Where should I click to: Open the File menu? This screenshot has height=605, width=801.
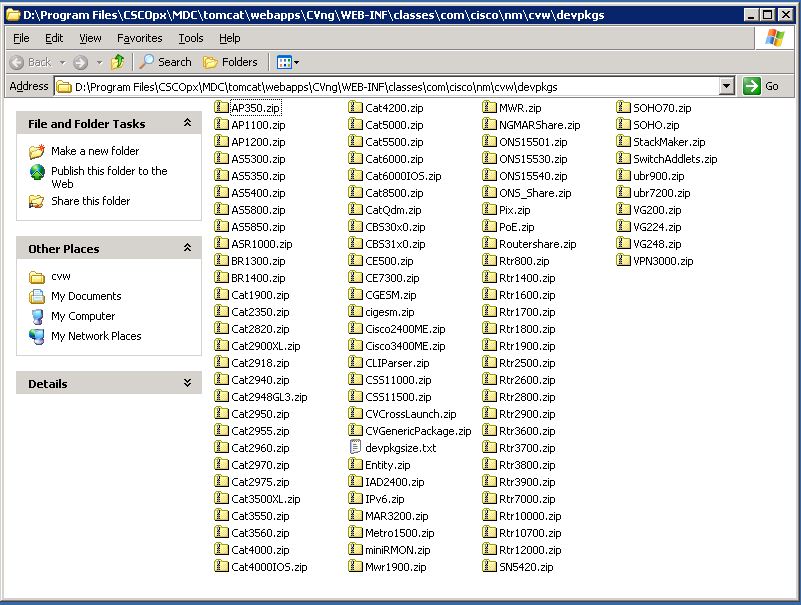[21, 38]
